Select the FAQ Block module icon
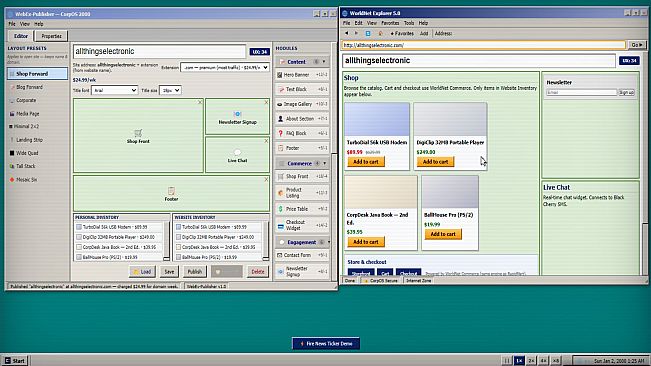 tap(281, 133)
